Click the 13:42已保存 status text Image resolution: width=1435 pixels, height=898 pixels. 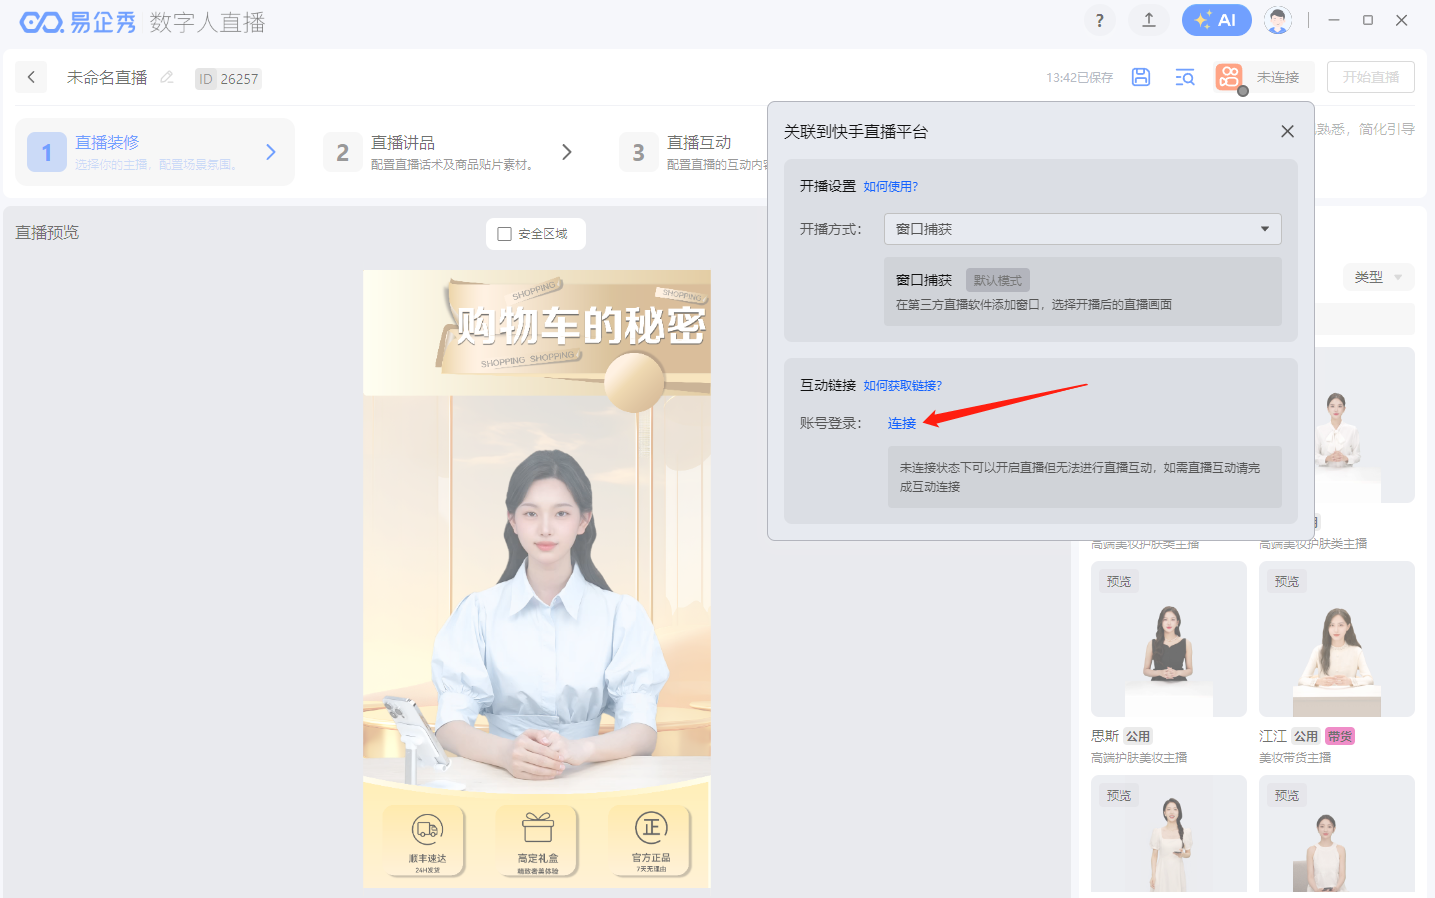point(1079,77)
